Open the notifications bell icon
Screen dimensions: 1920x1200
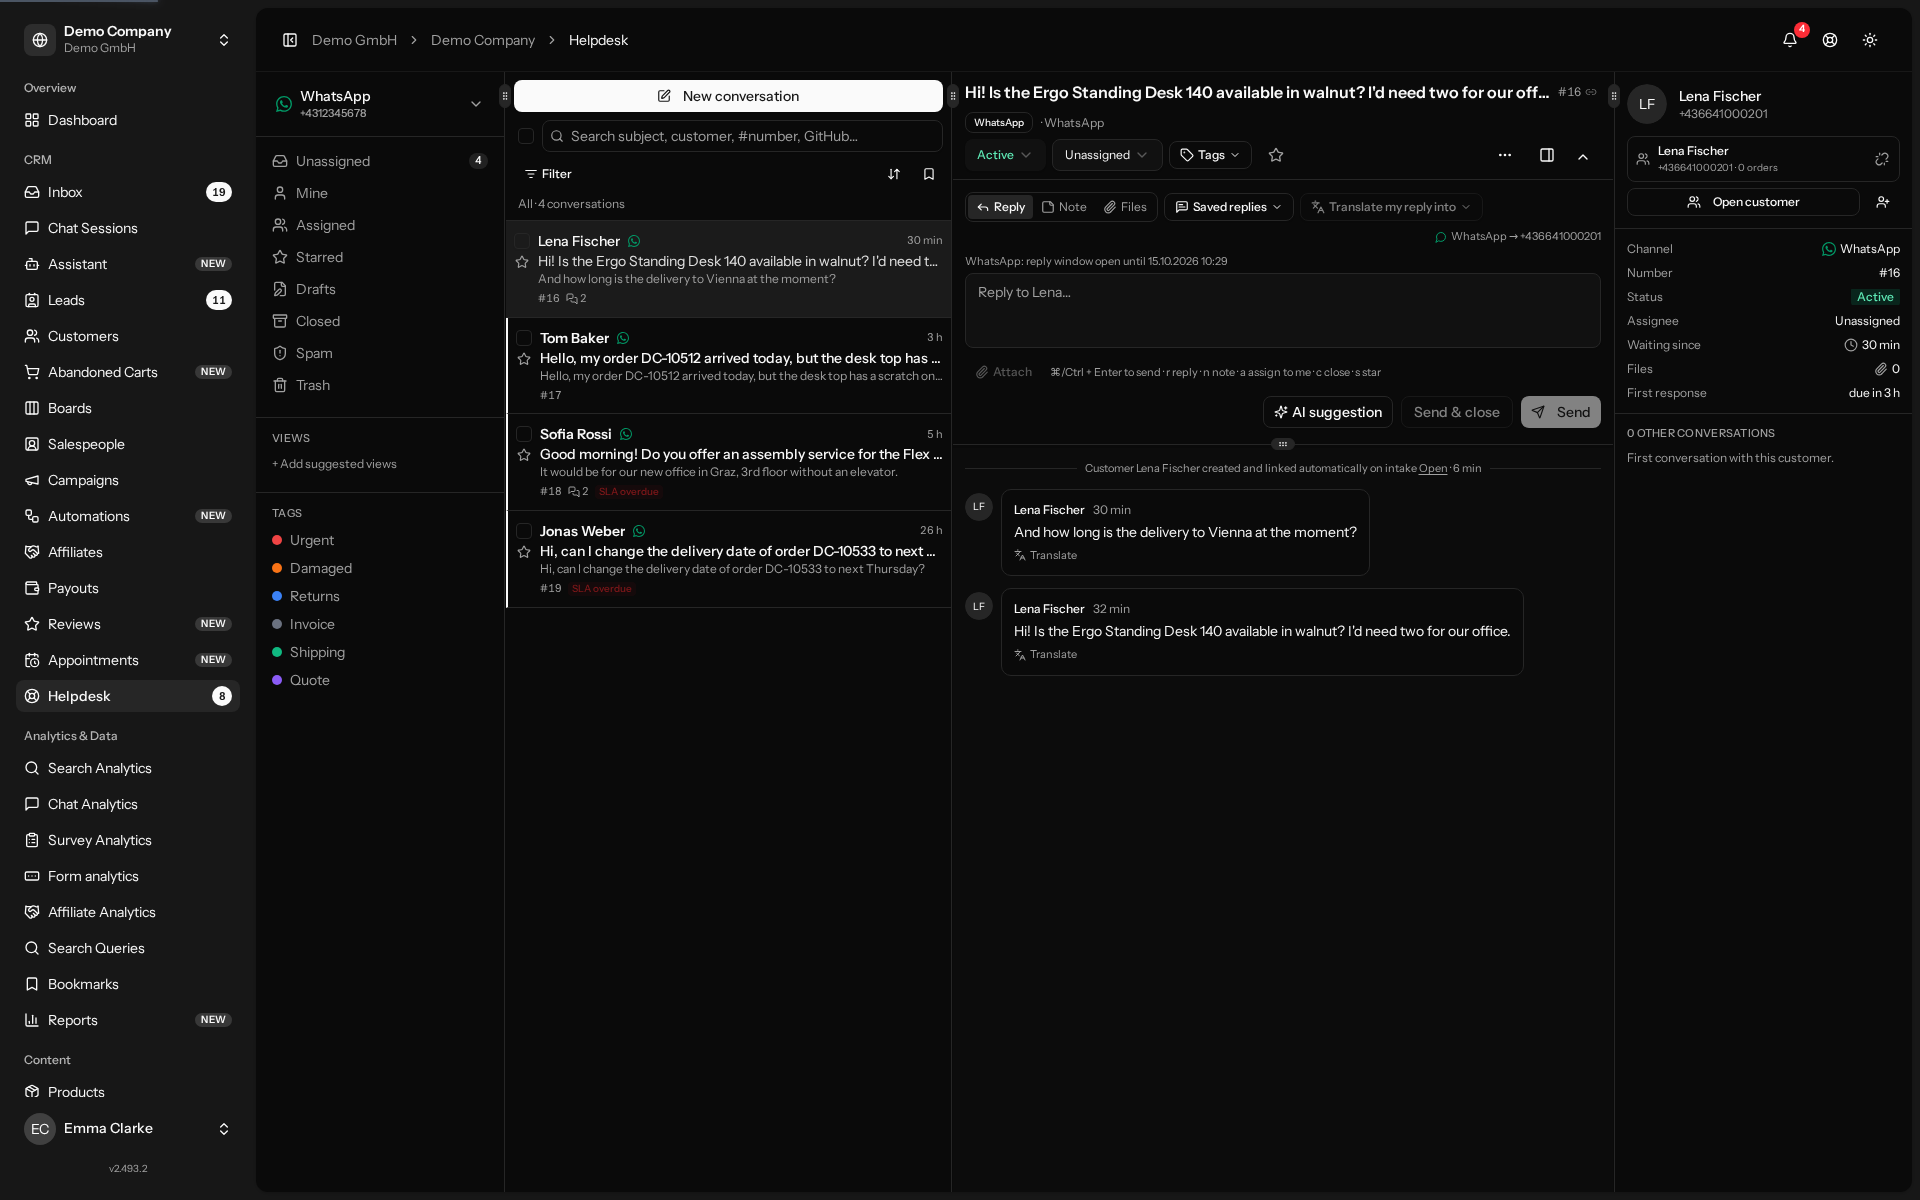click(1790, 40)
